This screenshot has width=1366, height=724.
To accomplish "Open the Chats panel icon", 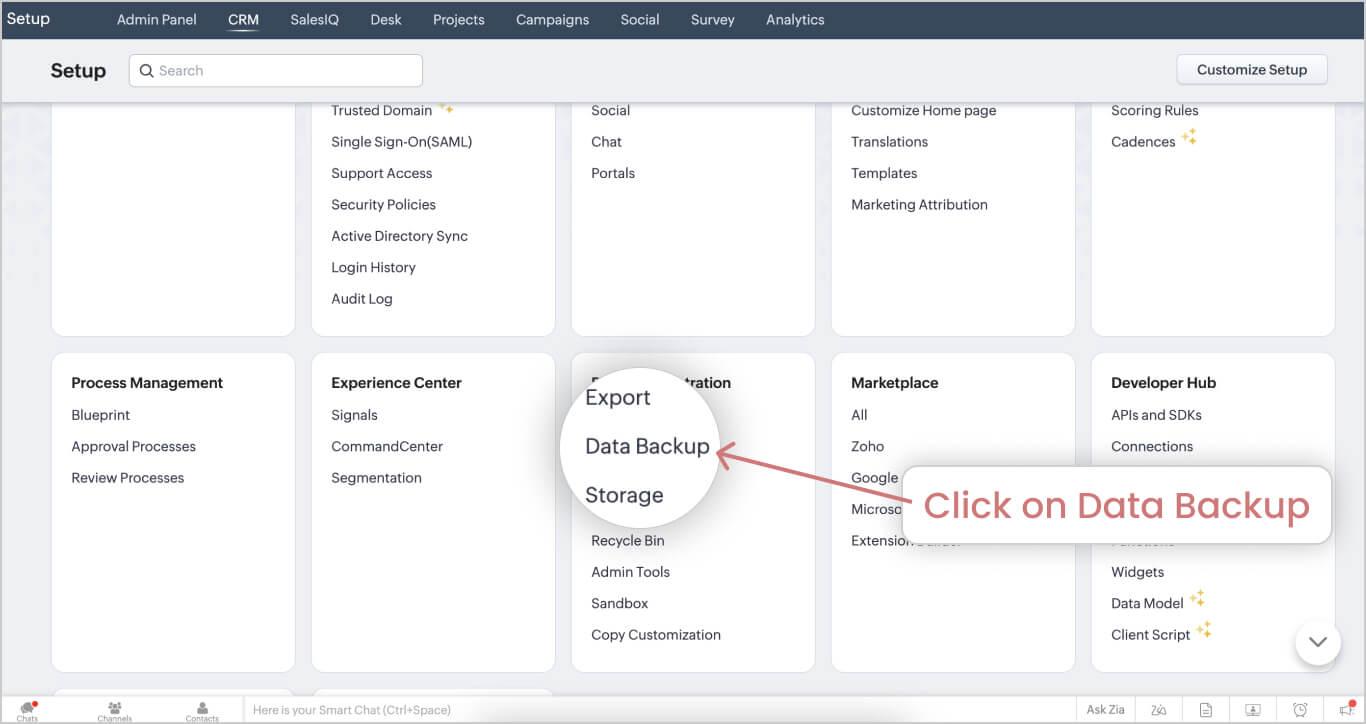I will pyautogui.click(x=27, y=709).
